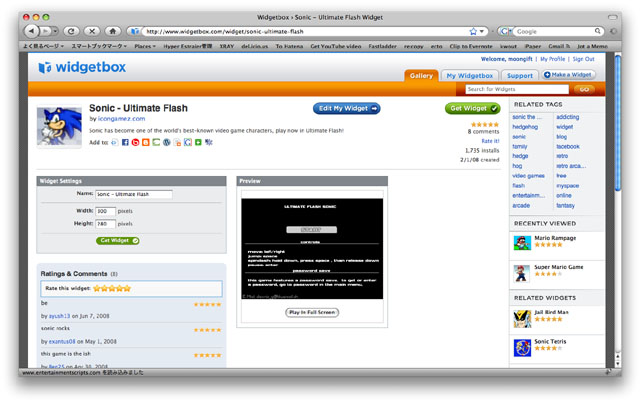Click the Edit My Widget button

(x=347, y=108)
